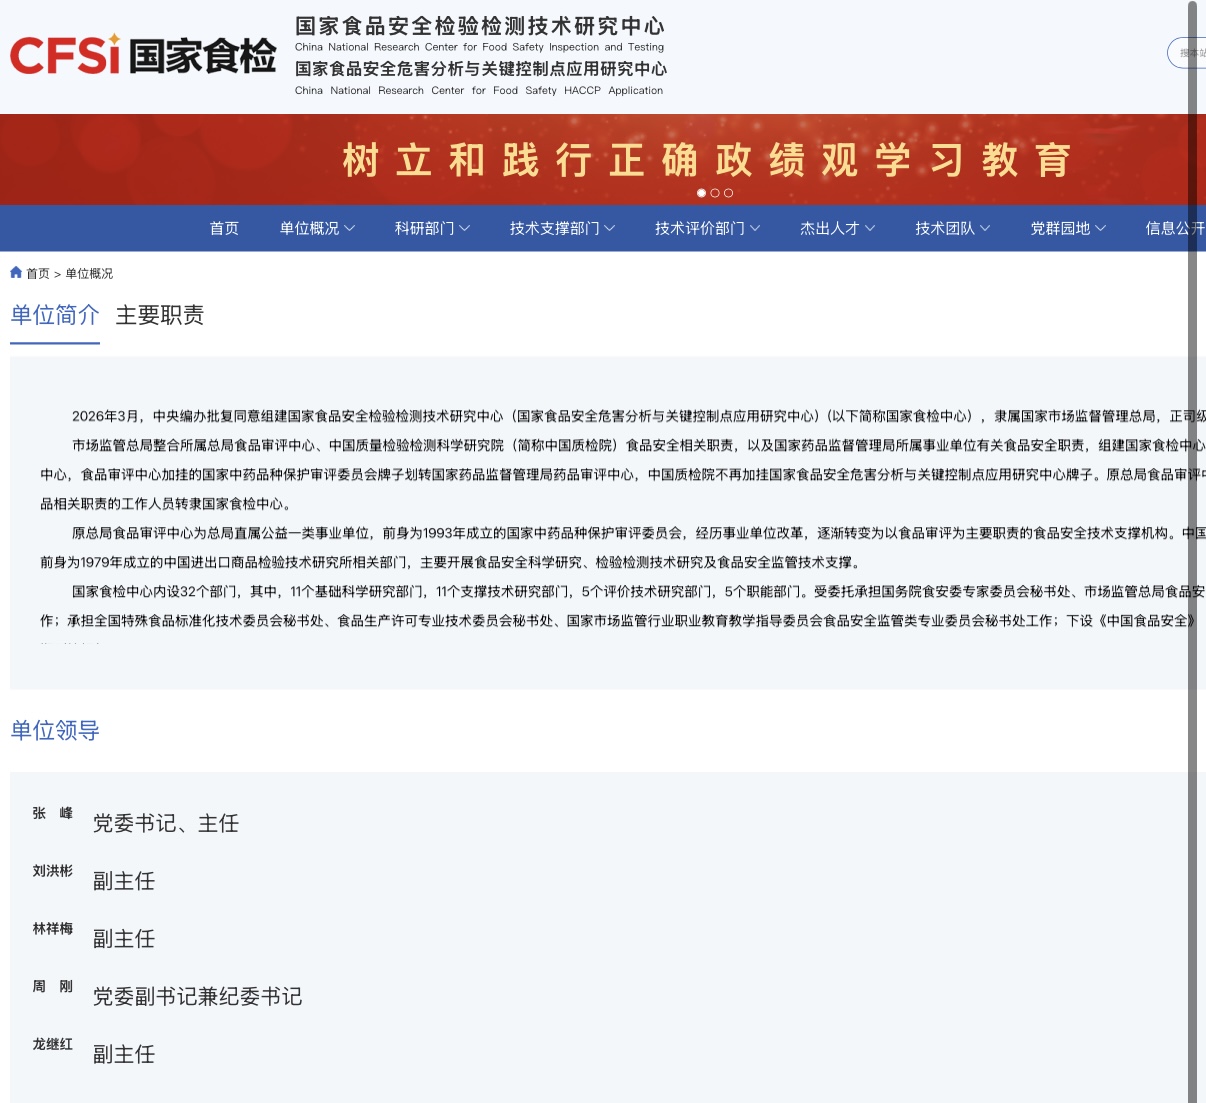Expand the 技术支撑部门 dropdown menu

pyautogui.click(x=562, y=228)
